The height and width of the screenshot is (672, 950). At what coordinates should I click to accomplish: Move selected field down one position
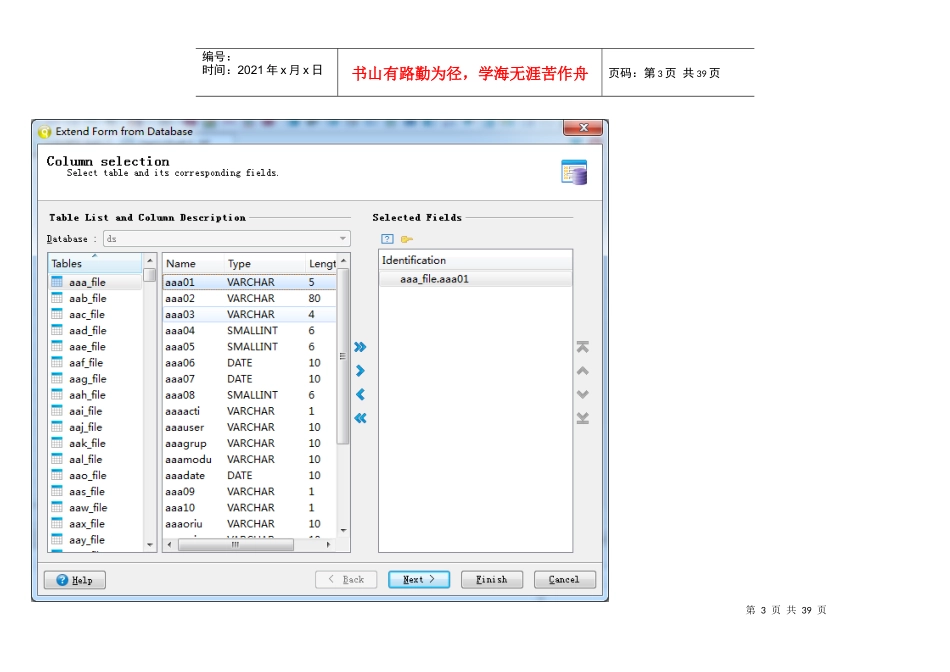(x=582, y=394)
